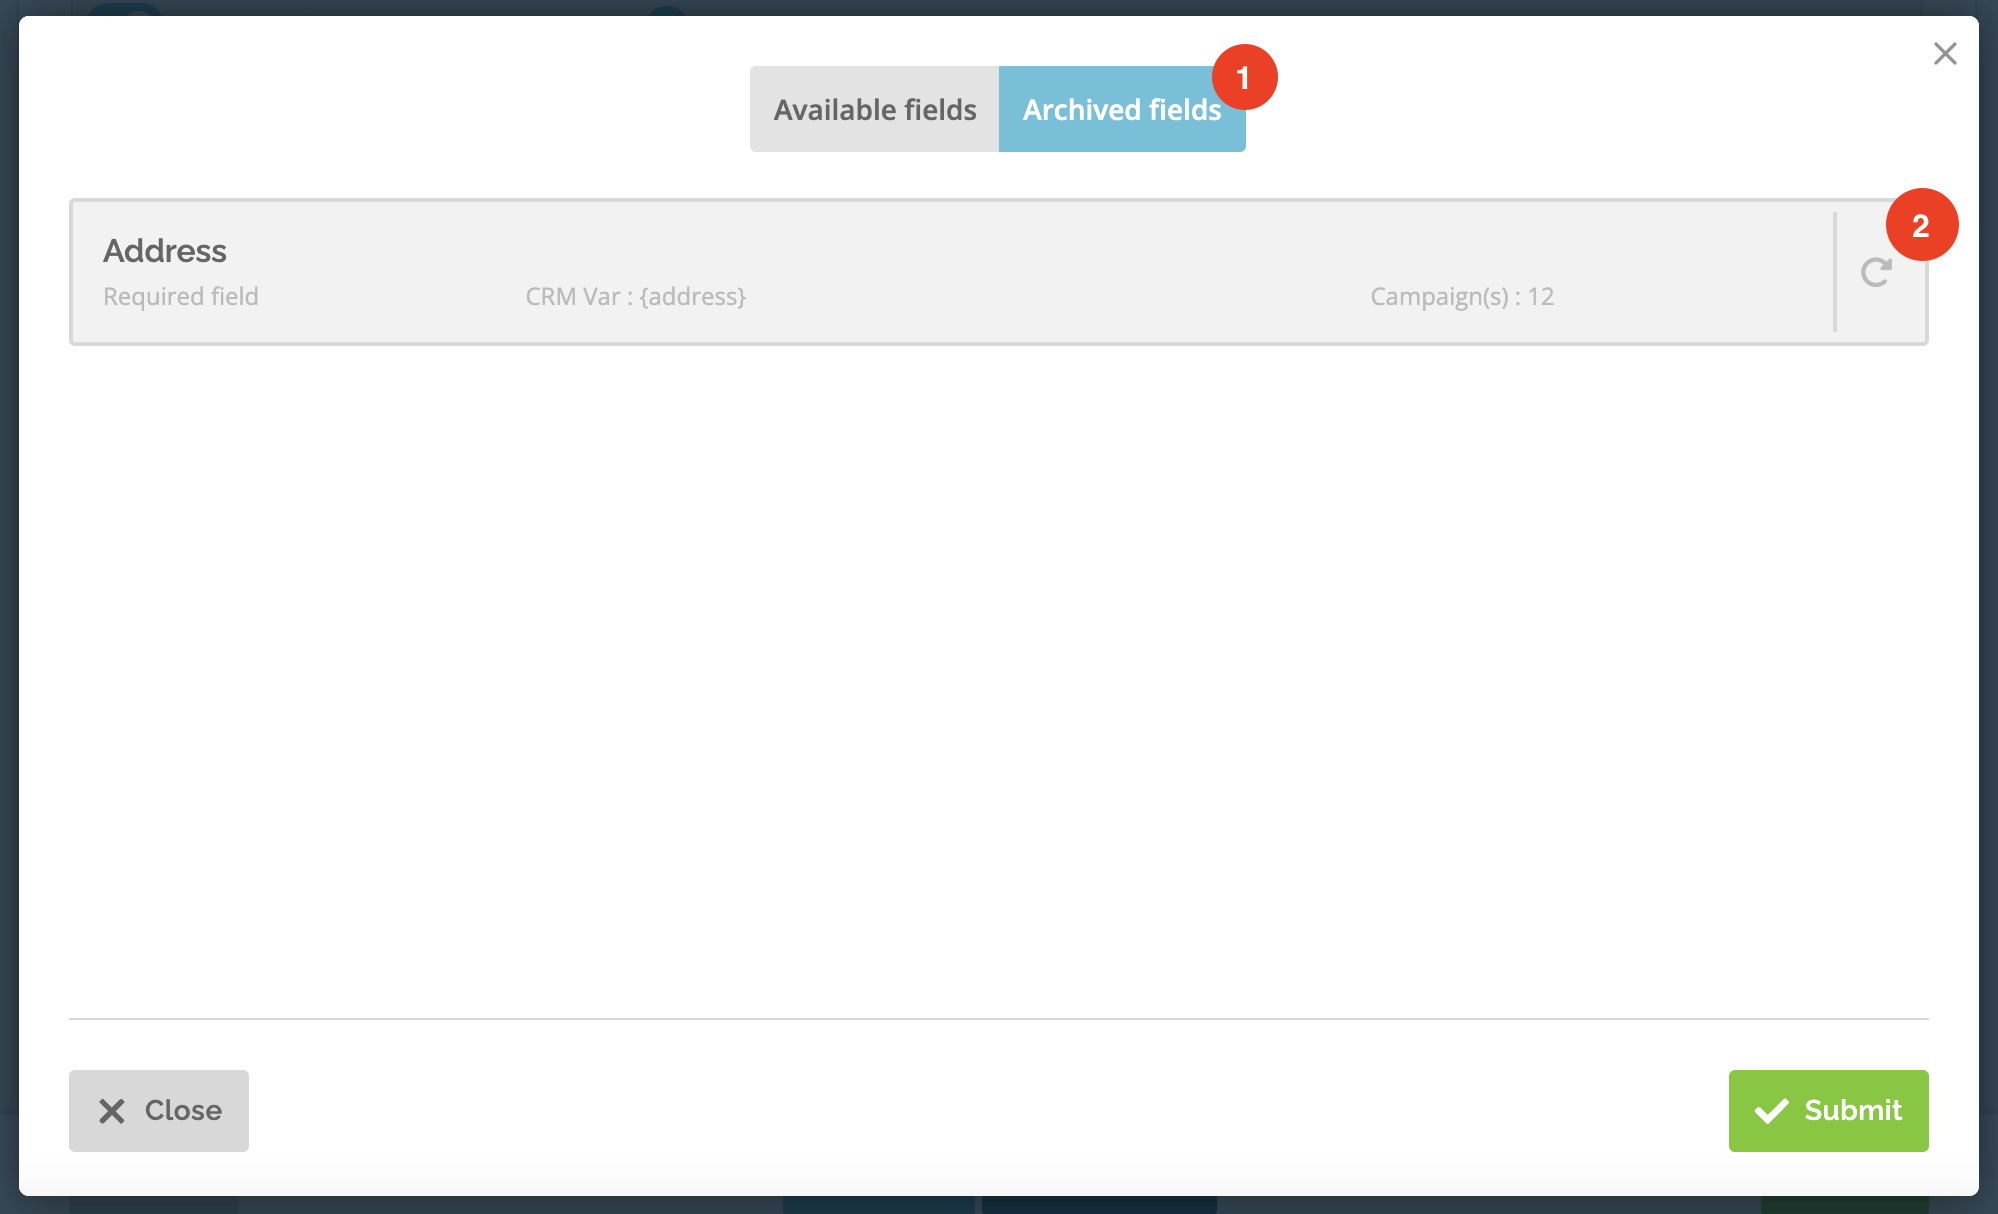Click the X icon in the Close button
This screenshot has width=1998, height=1214.
click(x=112, y=1110)
